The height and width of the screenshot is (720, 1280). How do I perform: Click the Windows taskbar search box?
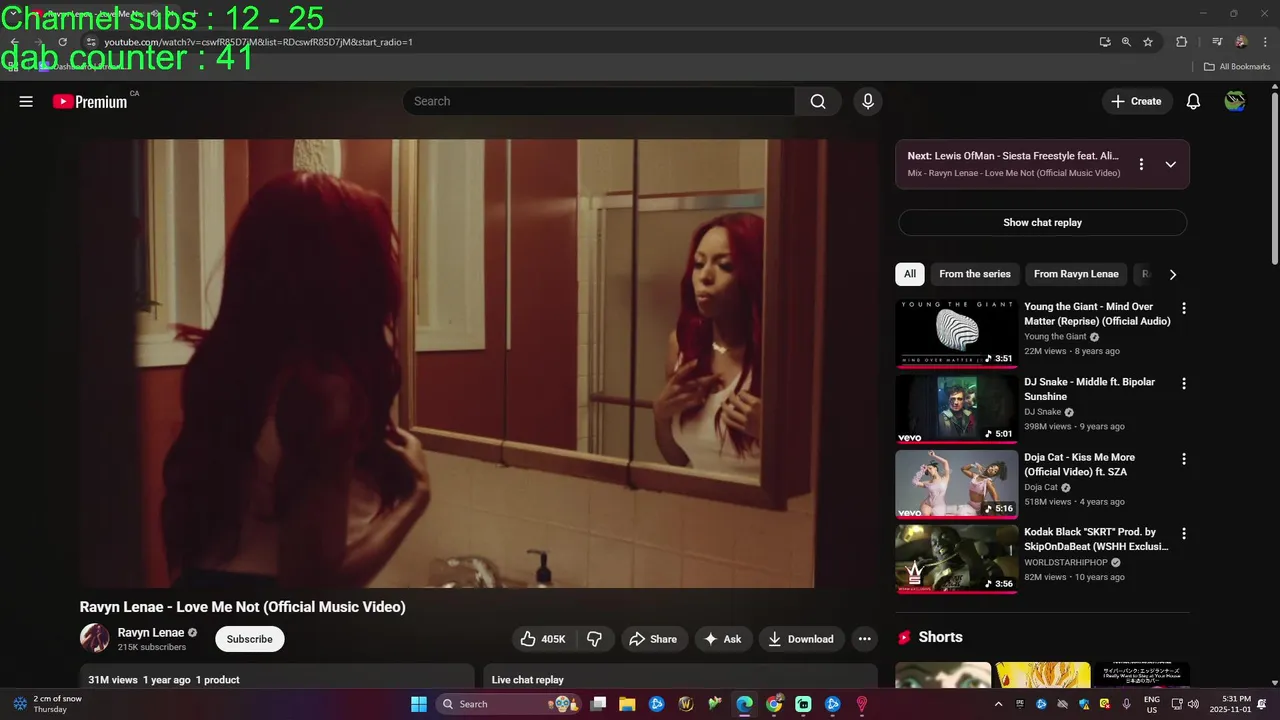tap(507, 704)
